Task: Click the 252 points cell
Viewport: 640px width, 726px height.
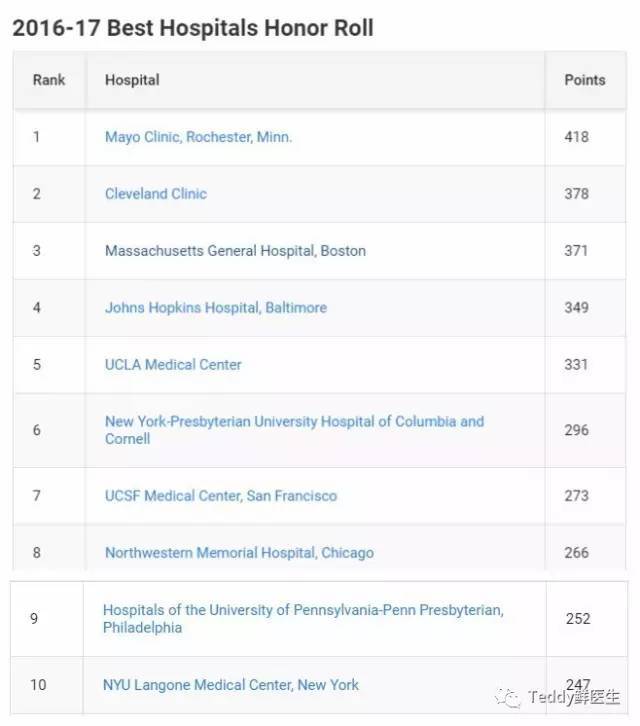Action: tap(578, 619)
